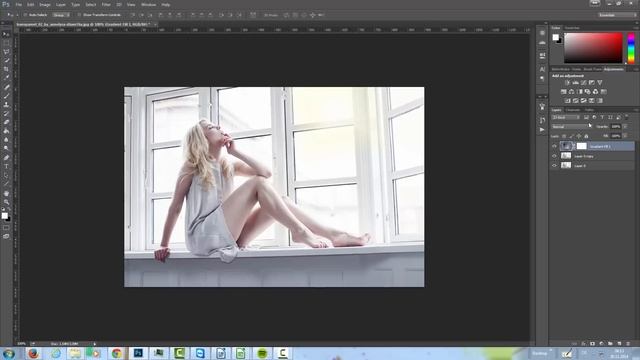Open Auto-Select Group dropdown
The height and width of the screenshot is (360, 640).
[x=61, y=15]
